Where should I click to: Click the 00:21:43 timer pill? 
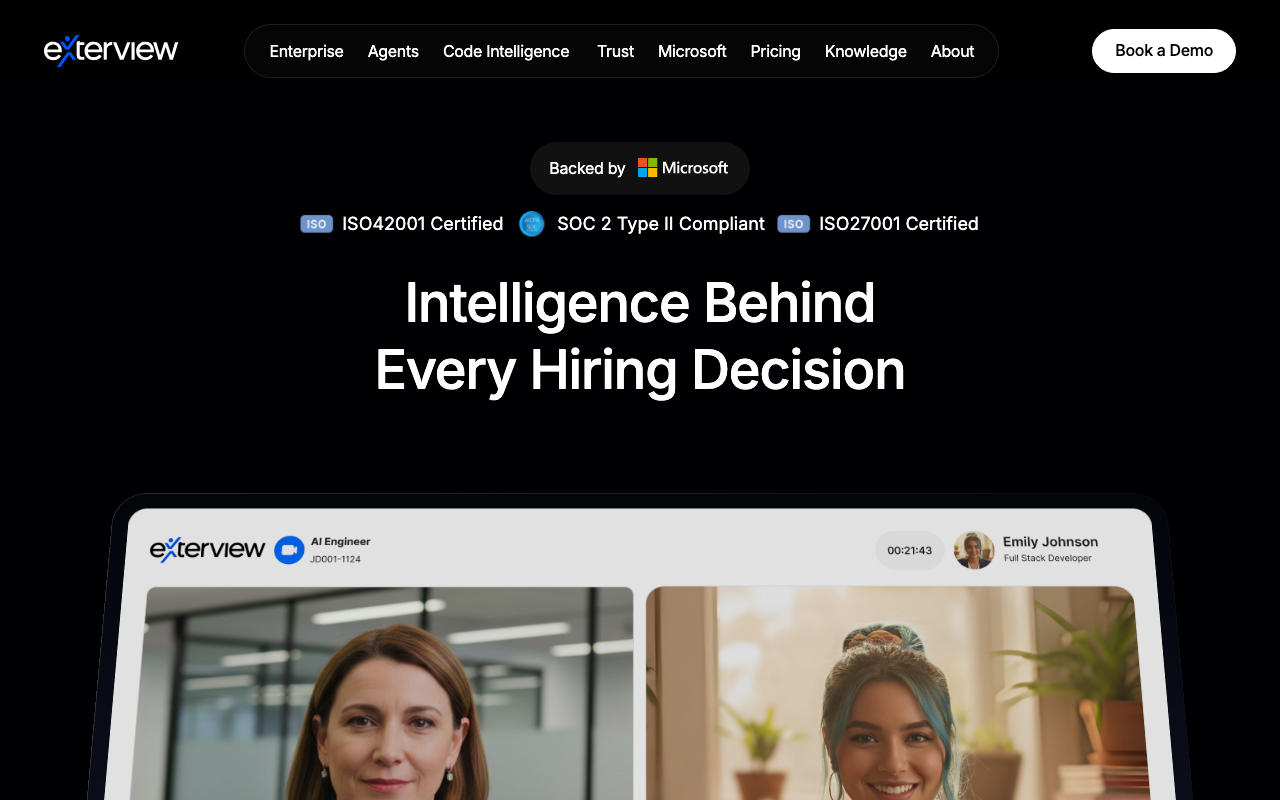pos(909,550)
